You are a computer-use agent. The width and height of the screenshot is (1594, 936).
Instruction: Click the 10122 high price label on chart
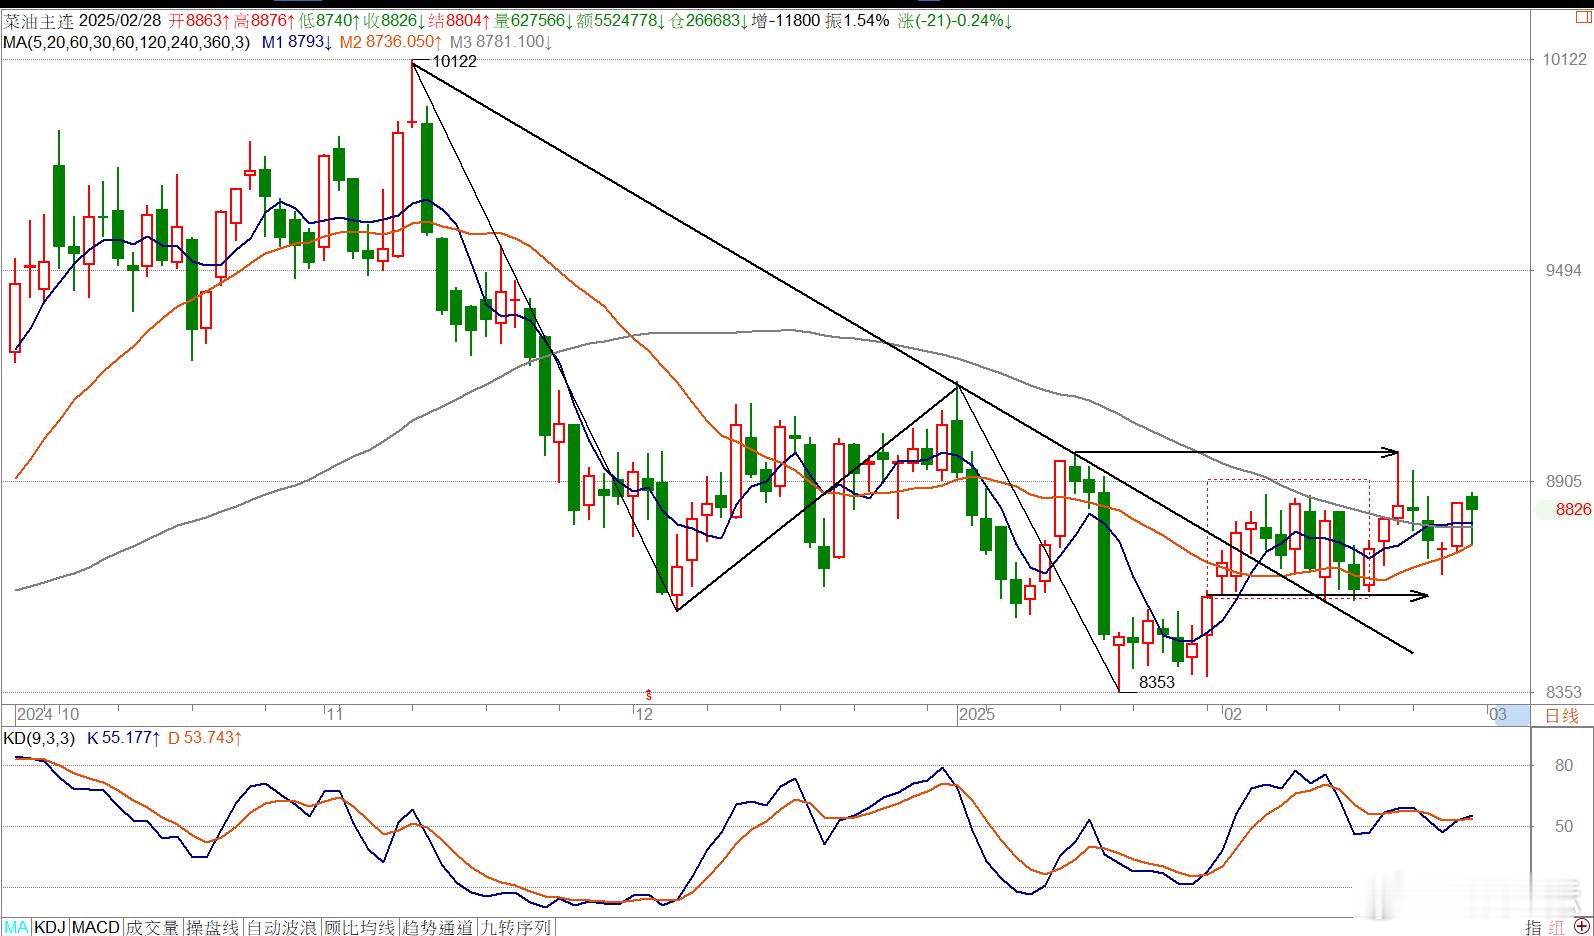[455, 61]
